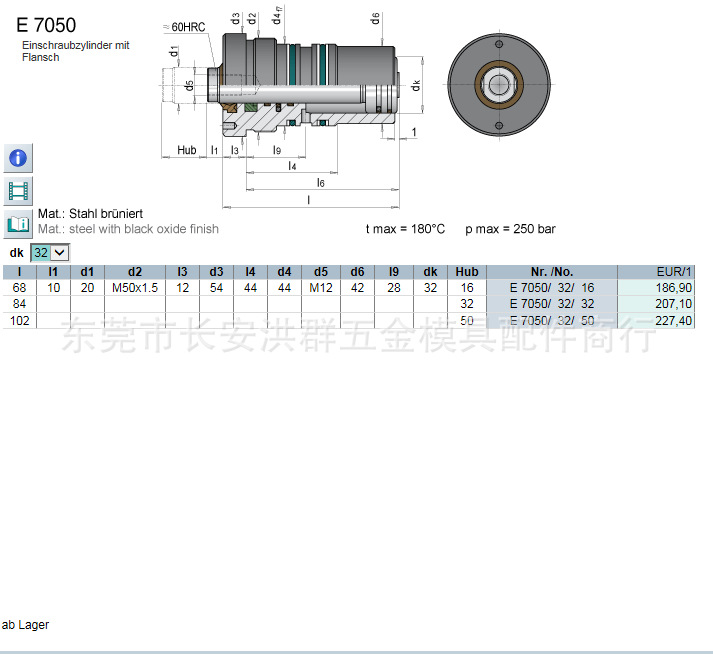
Task: Open the book catalog info icon
Action: [18, 222]
